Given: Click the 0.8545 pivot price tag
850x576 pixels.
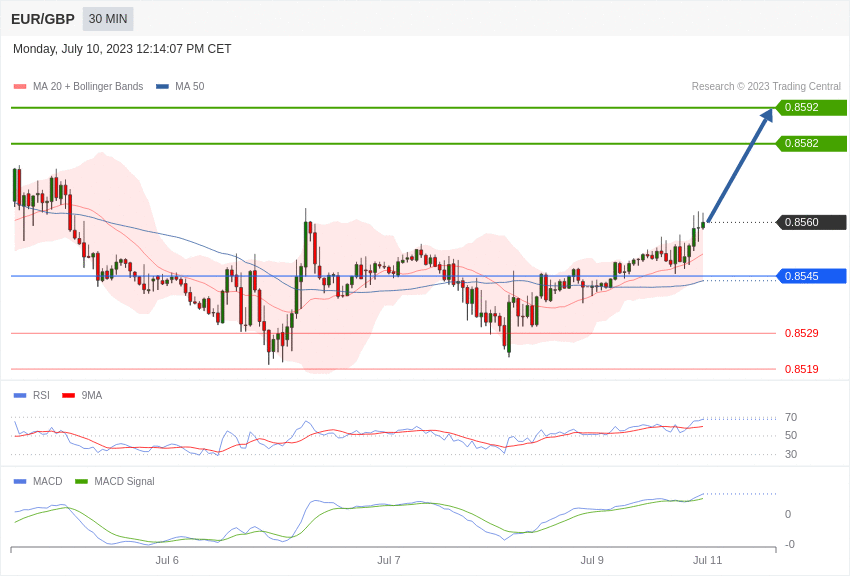Looking at the screenshot, I should pos(812,276).
